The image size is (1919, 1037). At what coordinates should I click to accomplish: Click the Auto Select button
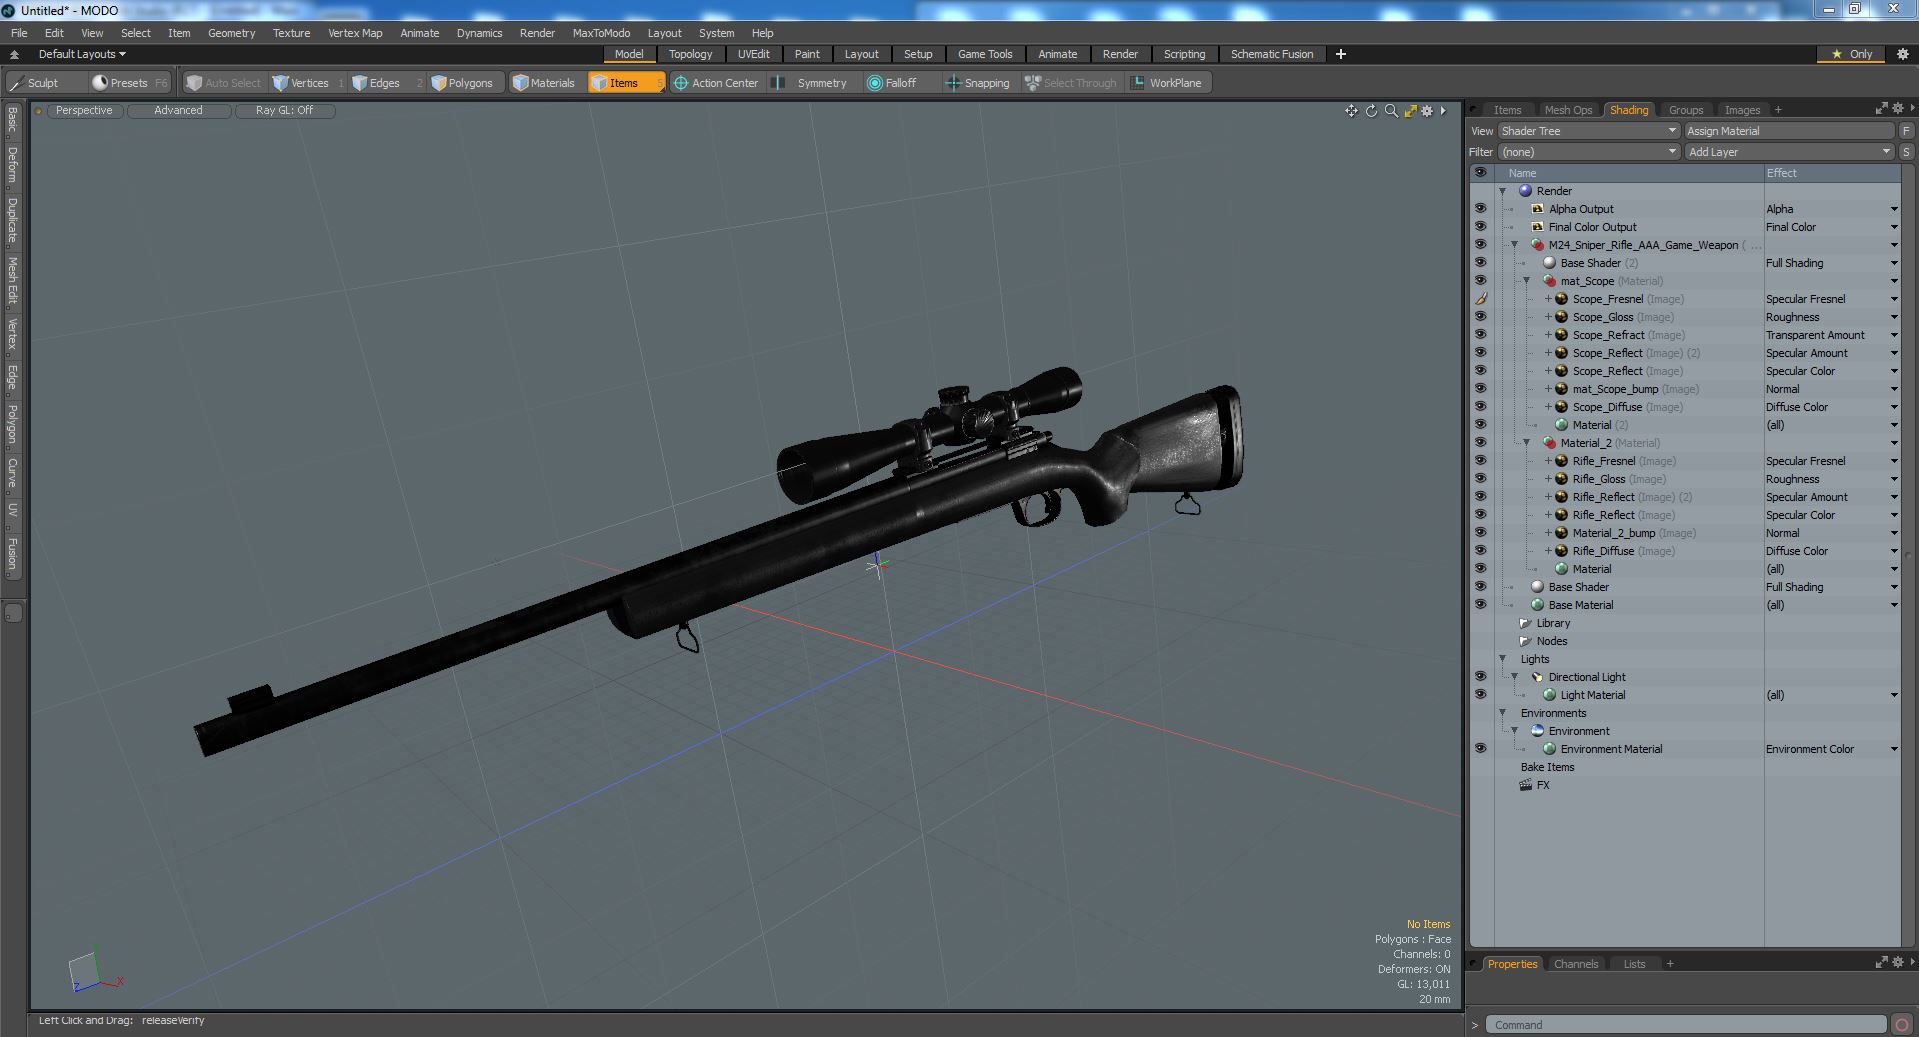click(x=224, y=83)
